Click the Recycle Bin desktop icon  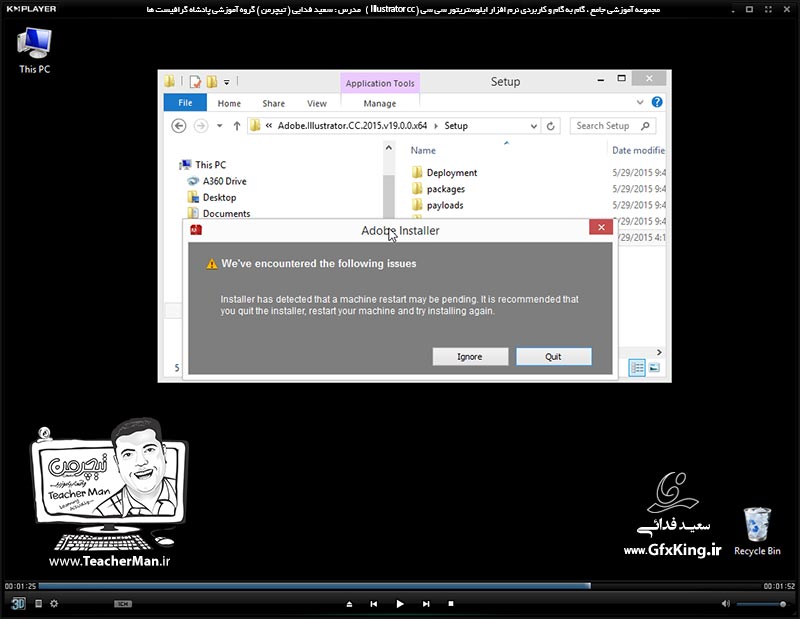pyautogui.click(x=757, y=531)
